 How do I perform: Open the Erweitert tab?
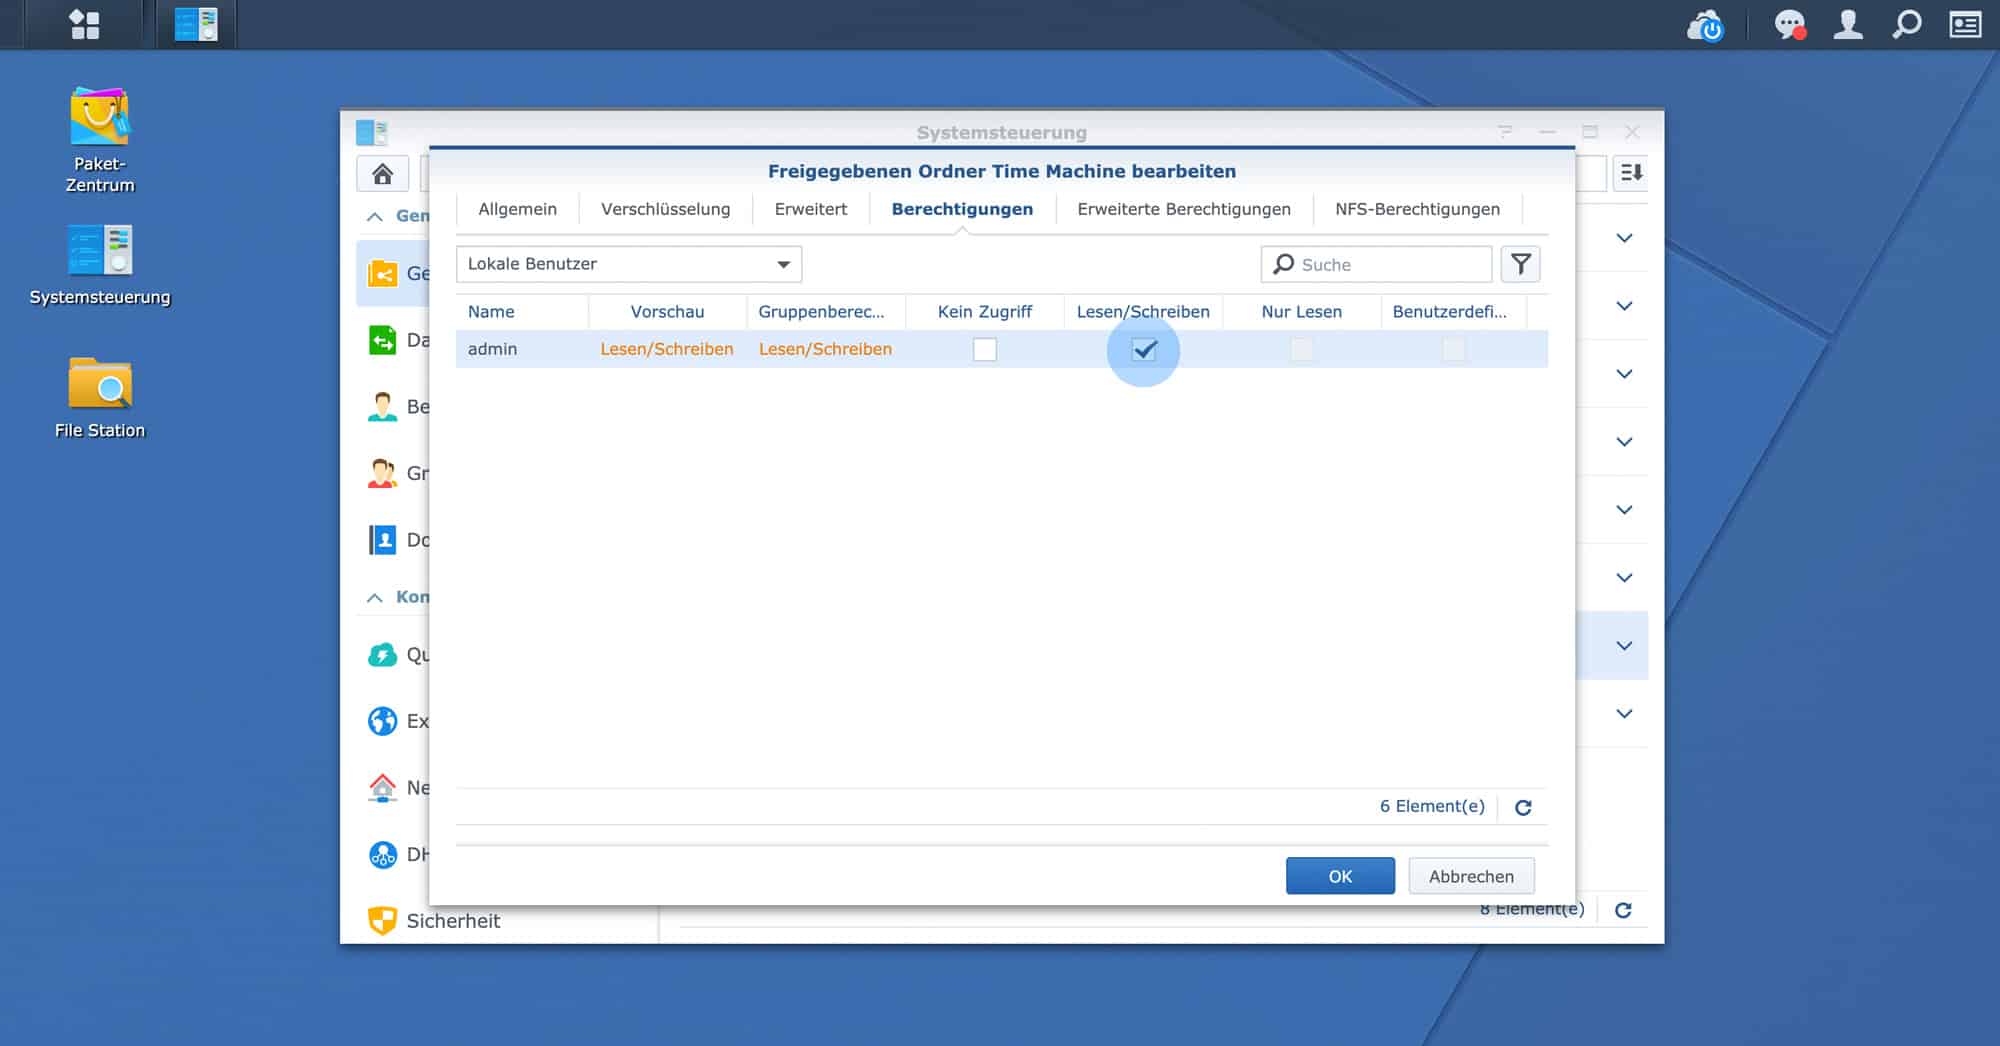click(x=811, y=209)
